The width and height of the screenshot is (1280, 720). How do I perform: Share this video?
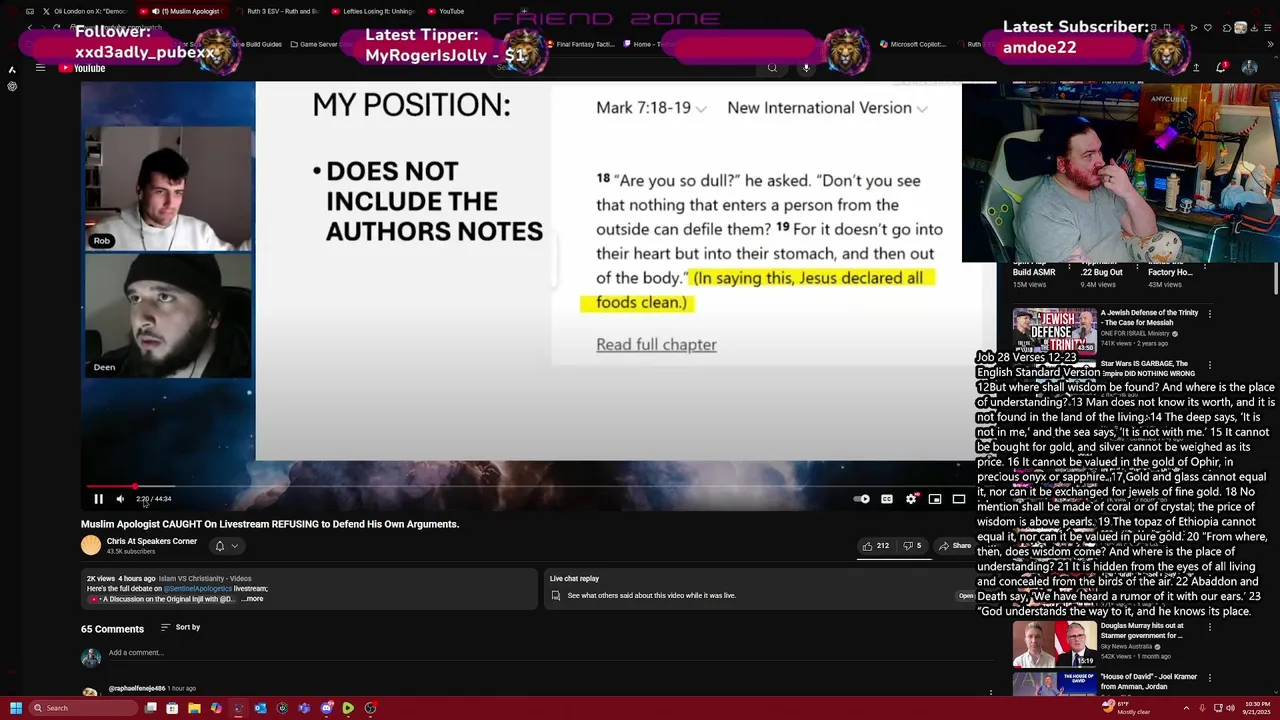955,546
